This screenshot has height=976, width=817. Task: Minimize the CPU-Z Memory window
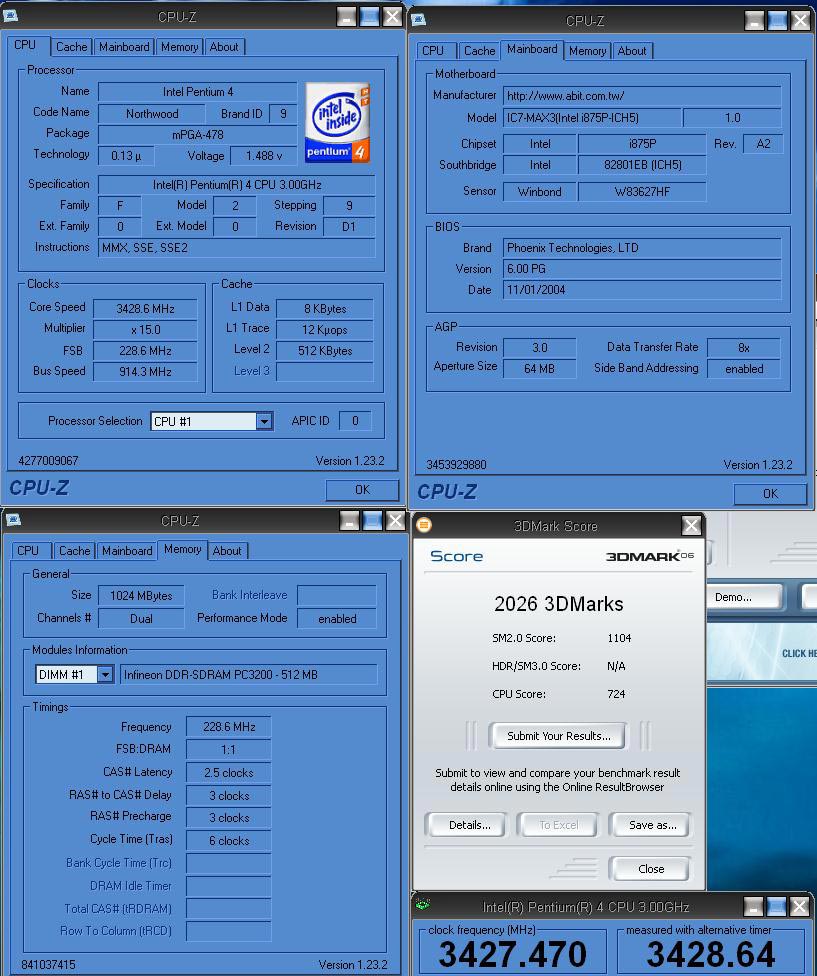(x=350, y=520)
